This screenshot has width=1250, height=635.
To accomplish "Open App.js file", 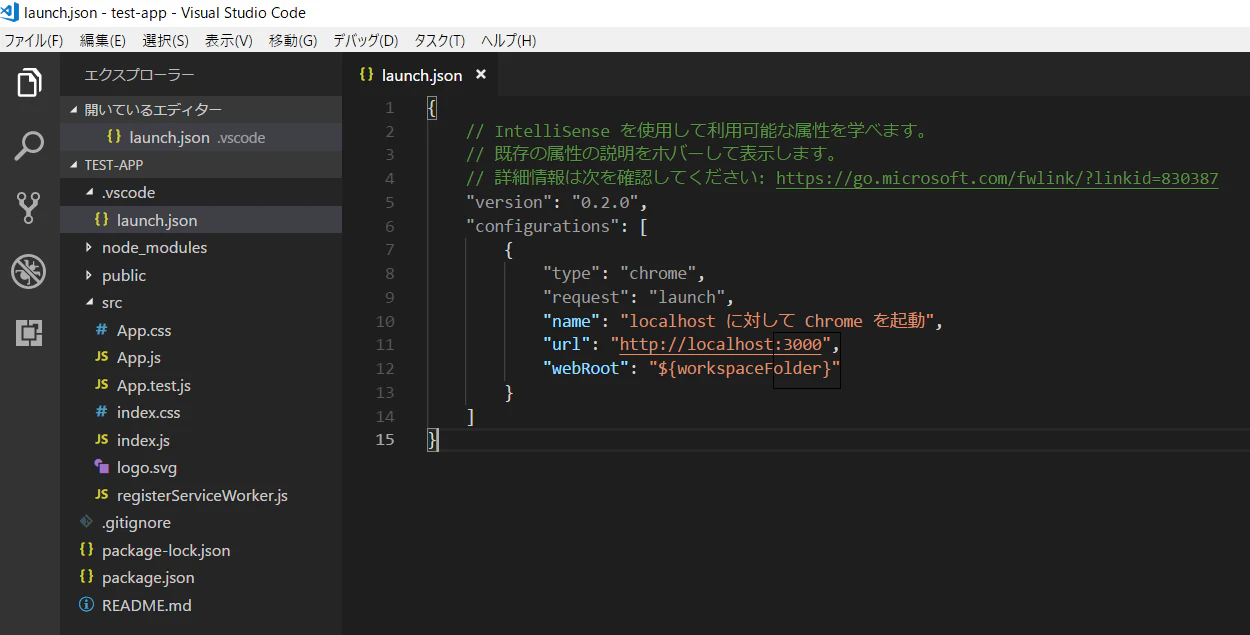I will click(139, 357).
